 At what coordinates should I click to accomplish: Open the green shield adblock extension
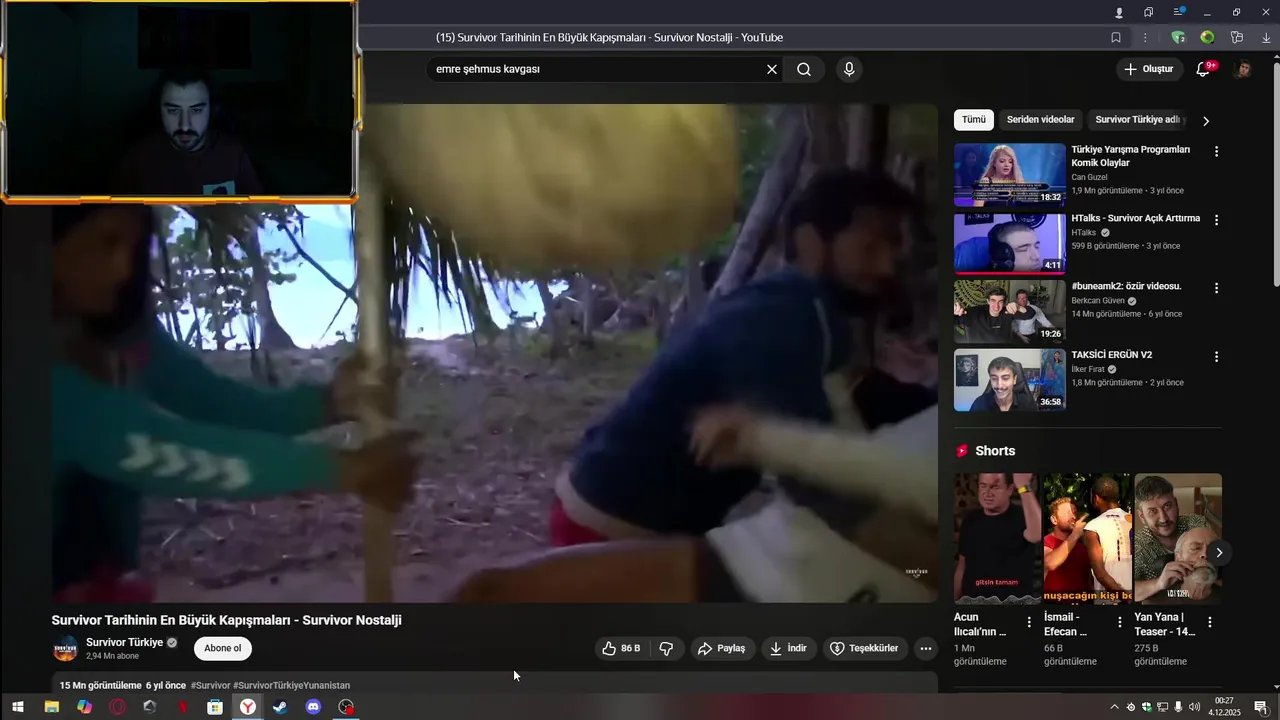pos(1178,38)
